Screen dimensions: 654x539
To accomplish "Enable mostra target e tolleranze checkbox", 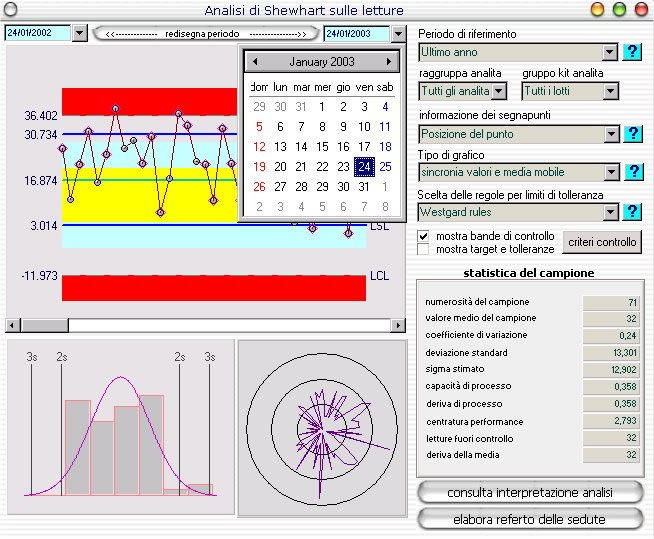I will click(423, 249).
